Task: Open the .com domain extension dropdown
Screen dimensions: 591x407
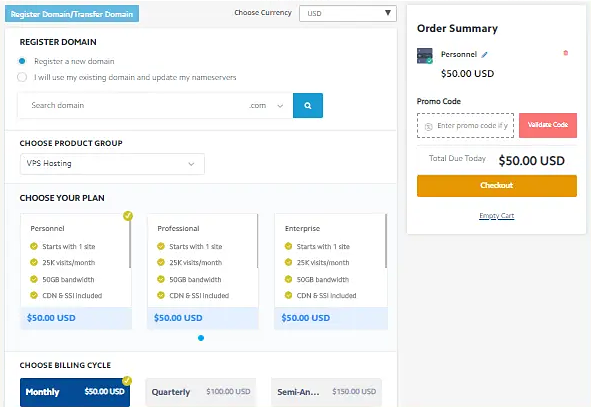Action: (266, 106)
